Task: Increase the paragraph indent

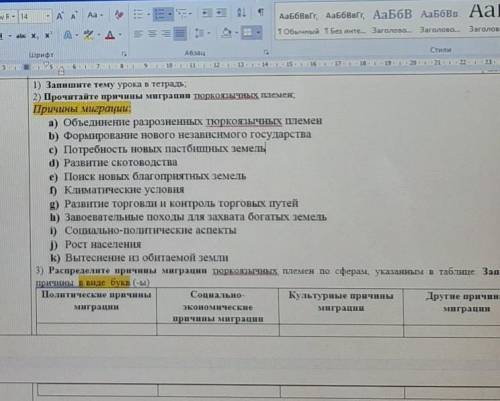Action: click(x=221, y=13)
